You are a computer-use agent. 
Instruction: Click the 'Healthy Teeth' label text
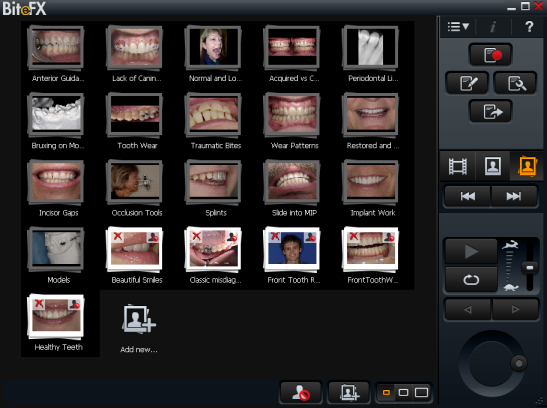59,347
